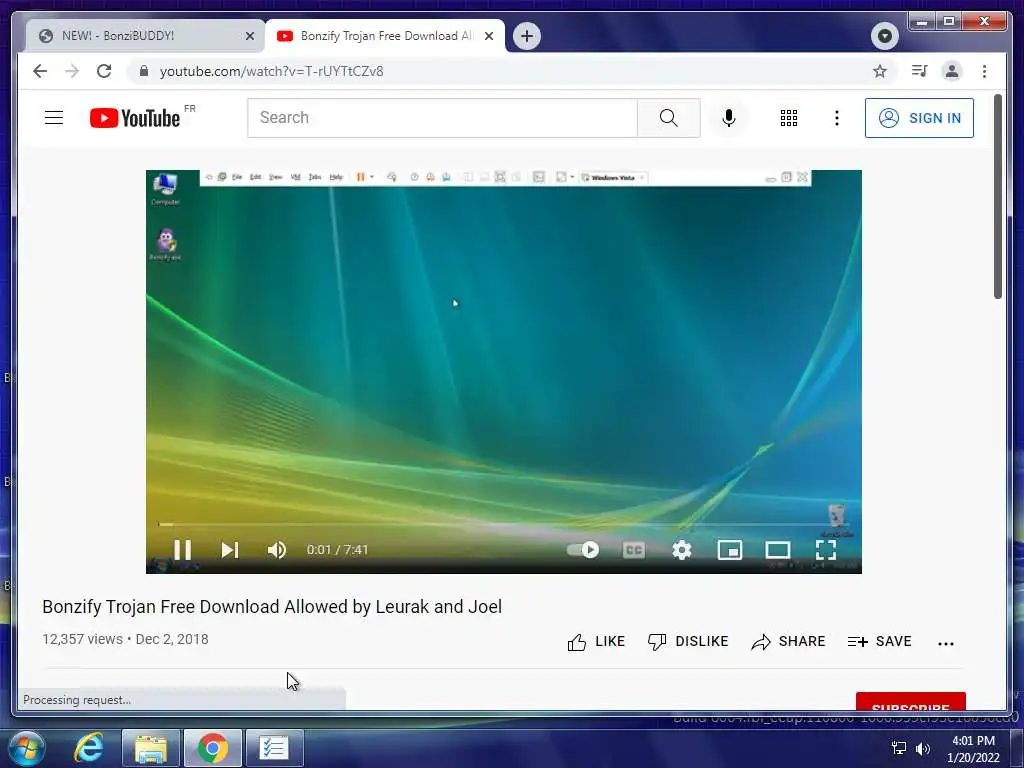Open the player settings gear
The image size is (1024, 768).
pyautogui.click(x=682, y=550)
